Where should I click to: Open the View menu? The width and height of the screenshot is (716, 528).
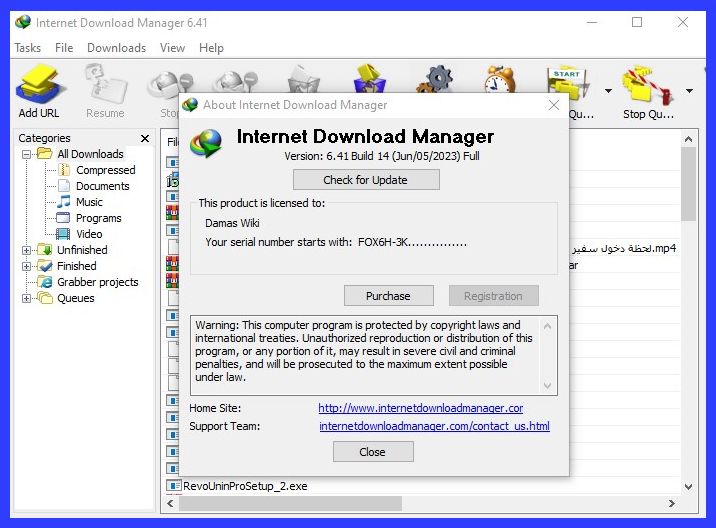coord(172,48)
